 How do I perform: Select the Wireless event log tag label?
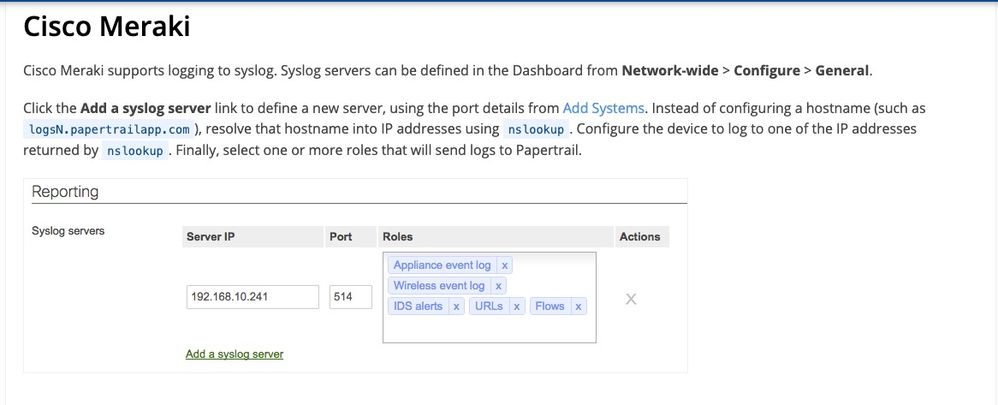click(439, 286)
